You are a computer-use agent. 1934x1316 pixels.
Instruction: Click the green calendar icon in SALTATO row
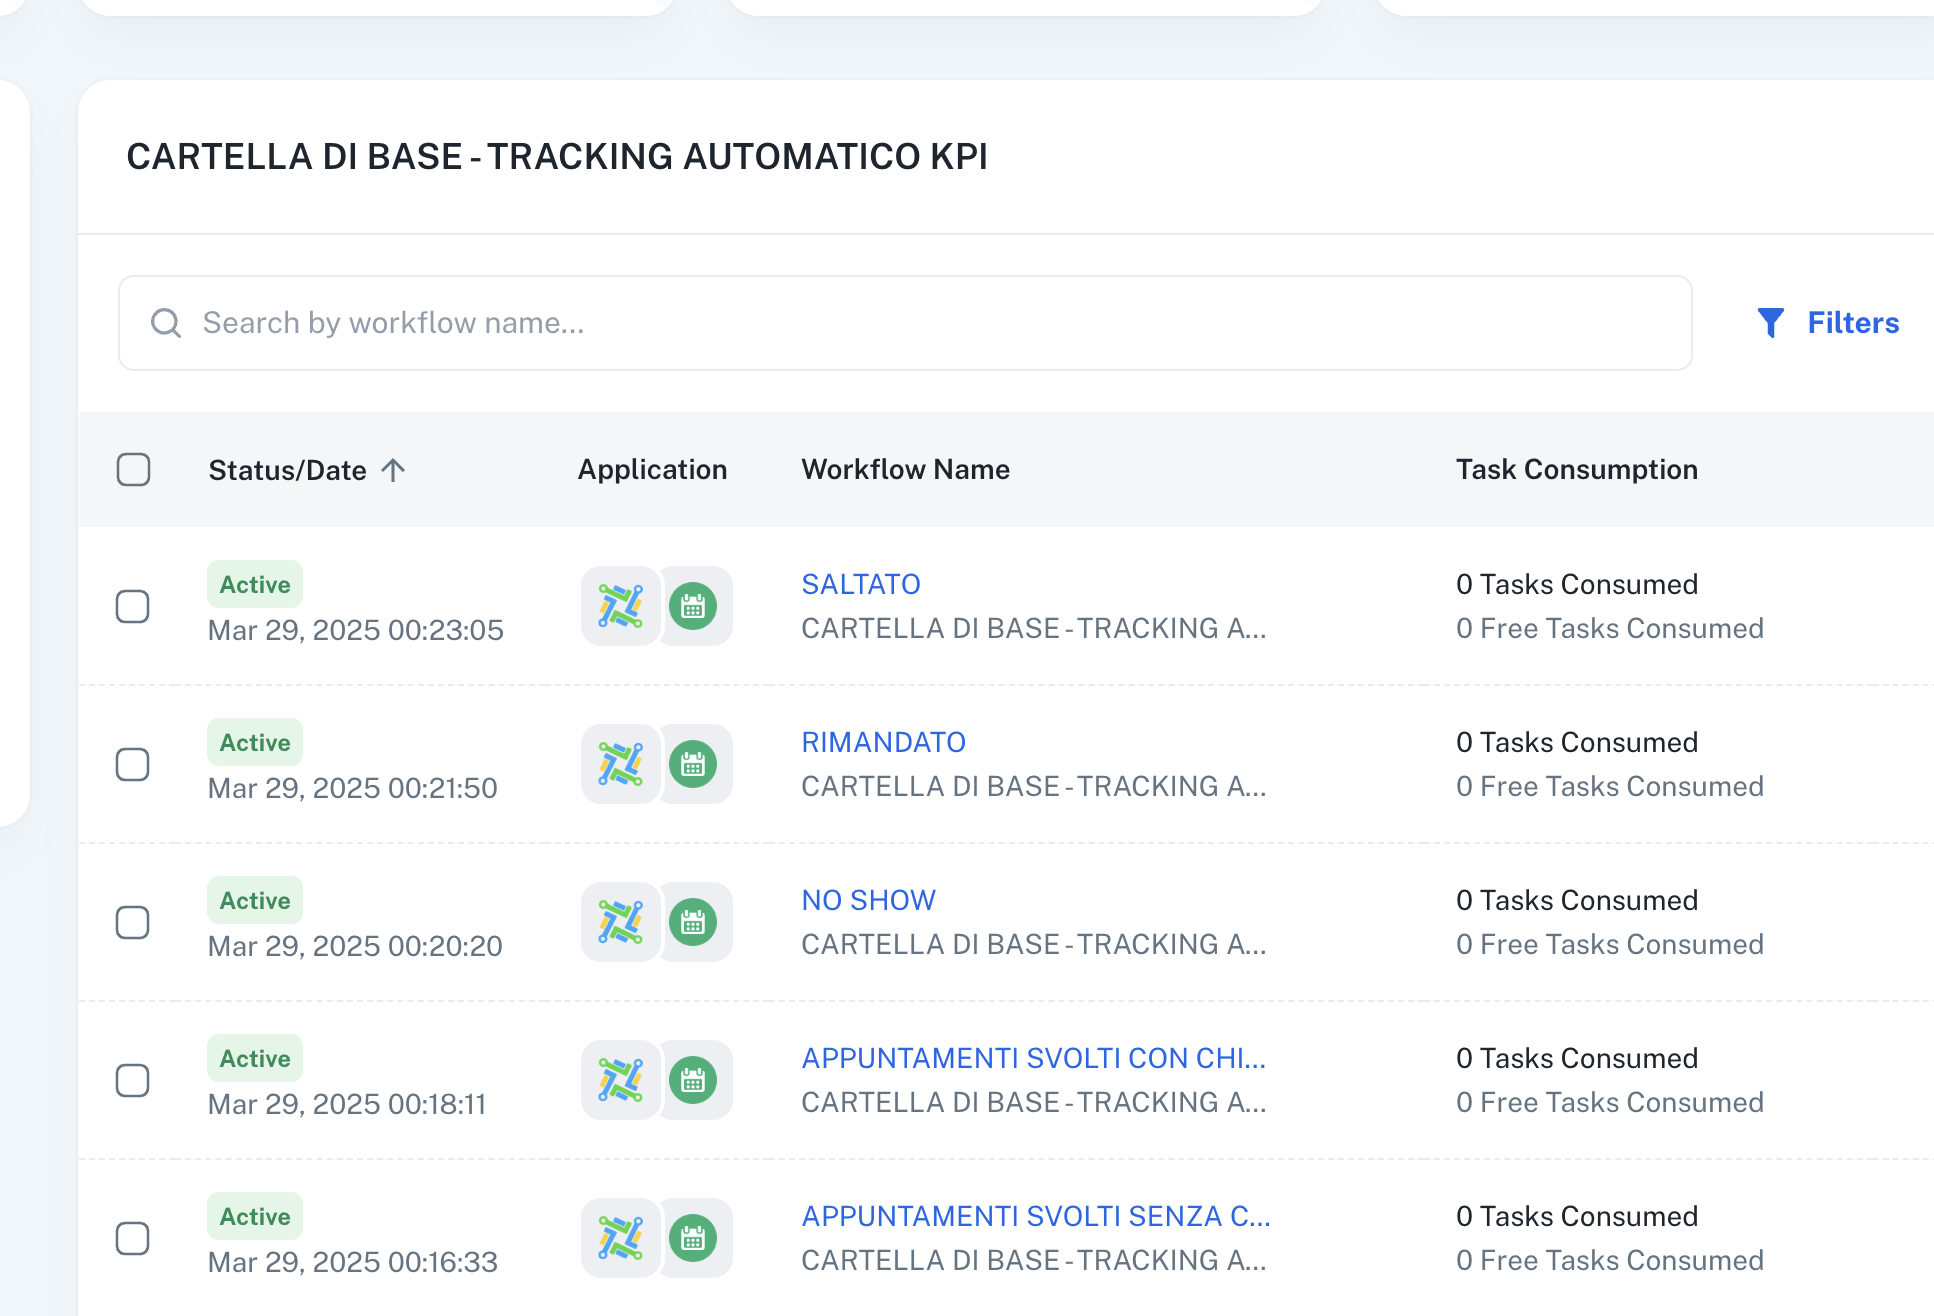pos(693,606)
